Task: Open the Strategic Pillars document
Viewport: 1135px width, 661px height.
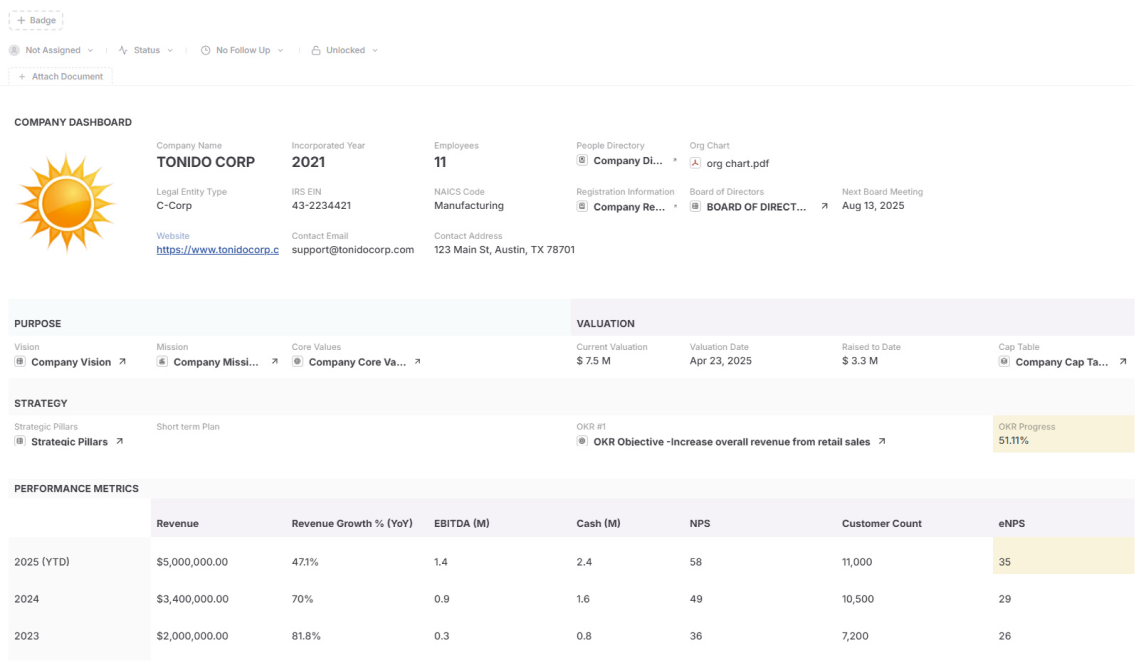Action: pyautogui.click(x=69, y=442)
